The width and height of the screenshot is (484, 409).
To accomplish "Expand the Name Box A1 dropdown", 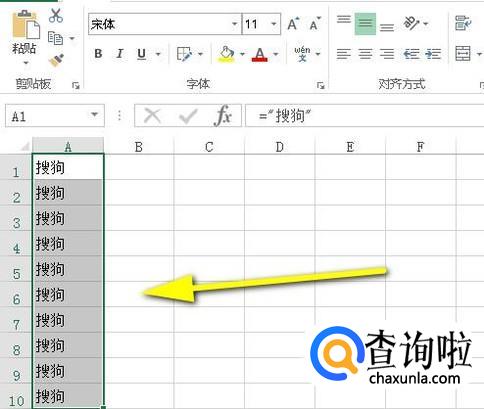I will pyautogui.click(x=94, y=115).
